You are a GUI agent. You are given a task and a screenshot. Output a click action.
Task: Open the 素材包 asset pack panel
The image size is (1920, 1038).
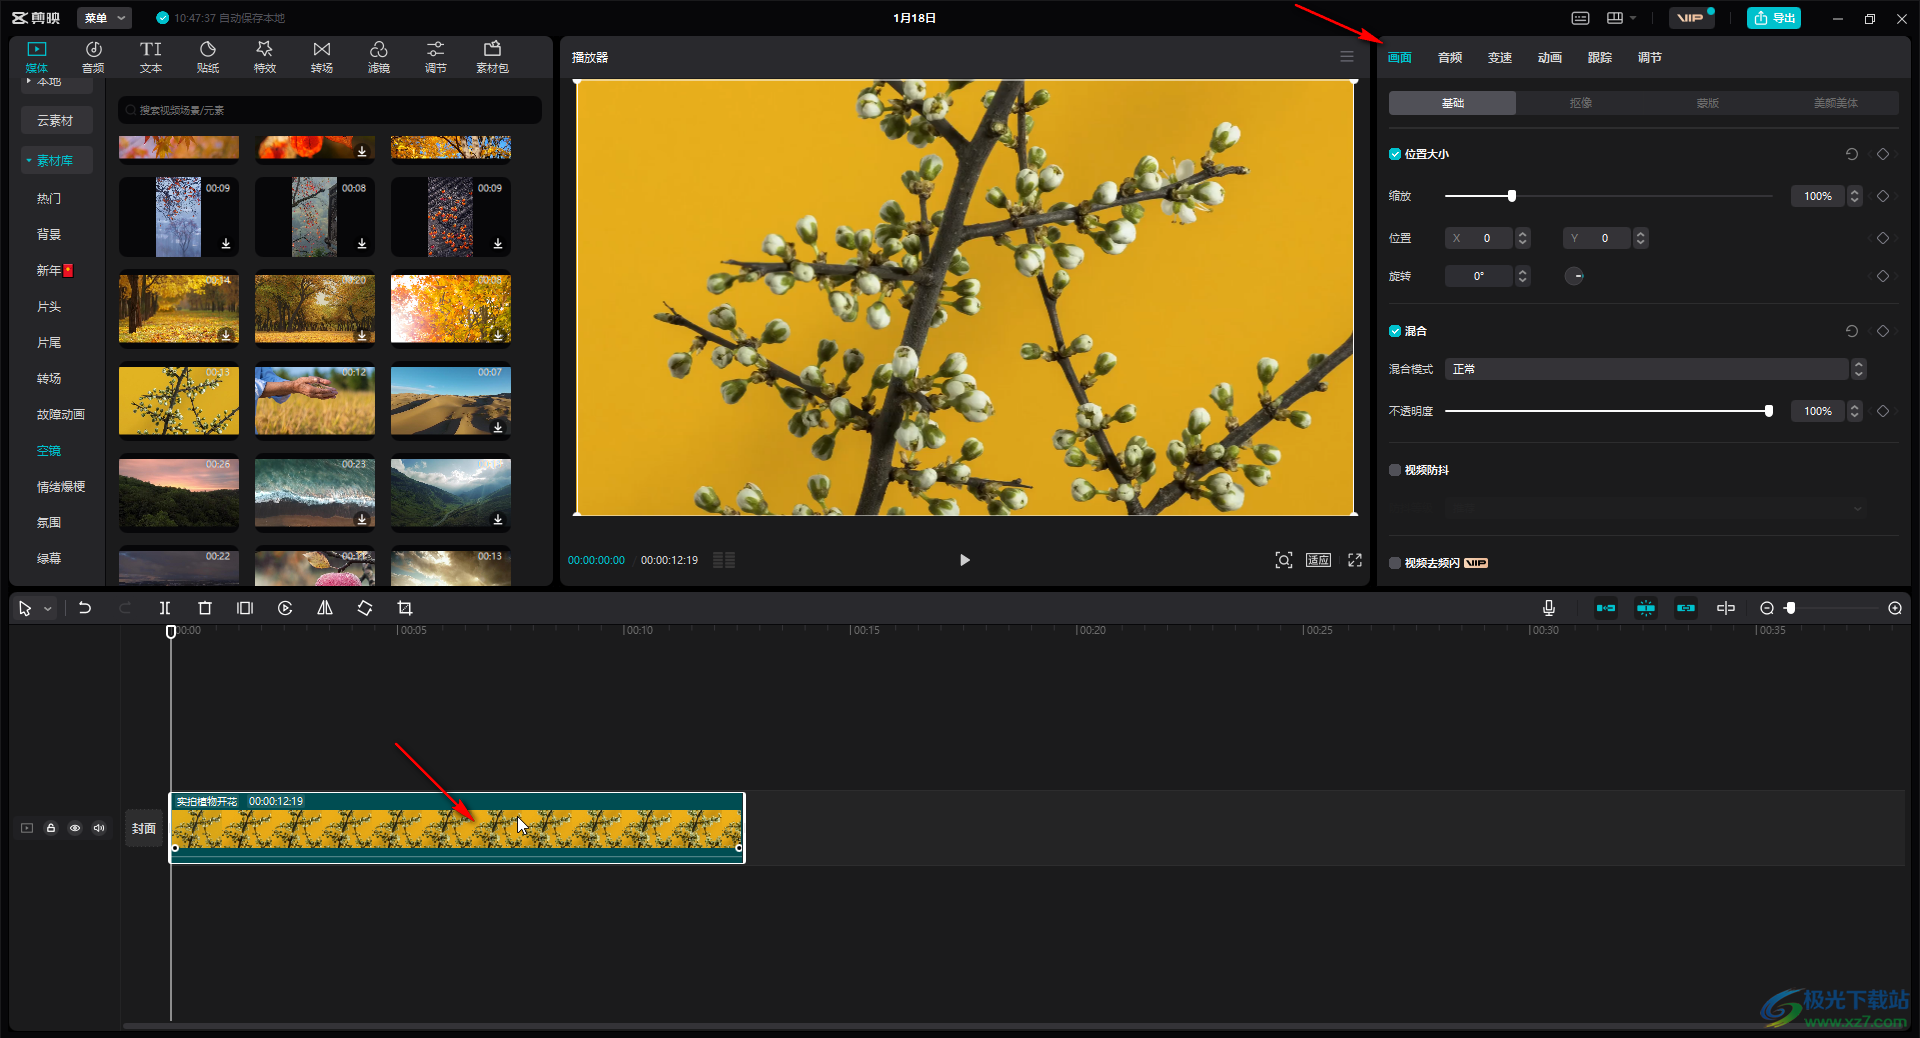point(492,57)
